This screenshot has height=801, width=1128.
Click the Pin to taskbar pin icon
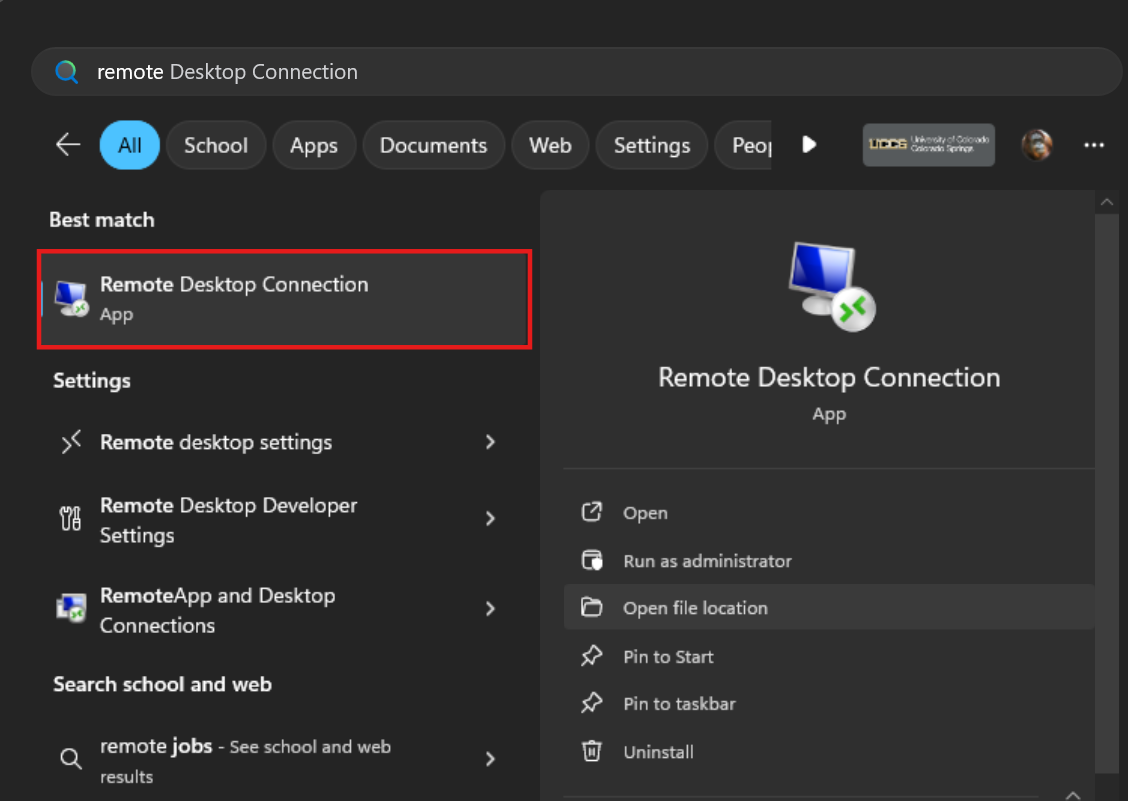click(x=591, y=703)
